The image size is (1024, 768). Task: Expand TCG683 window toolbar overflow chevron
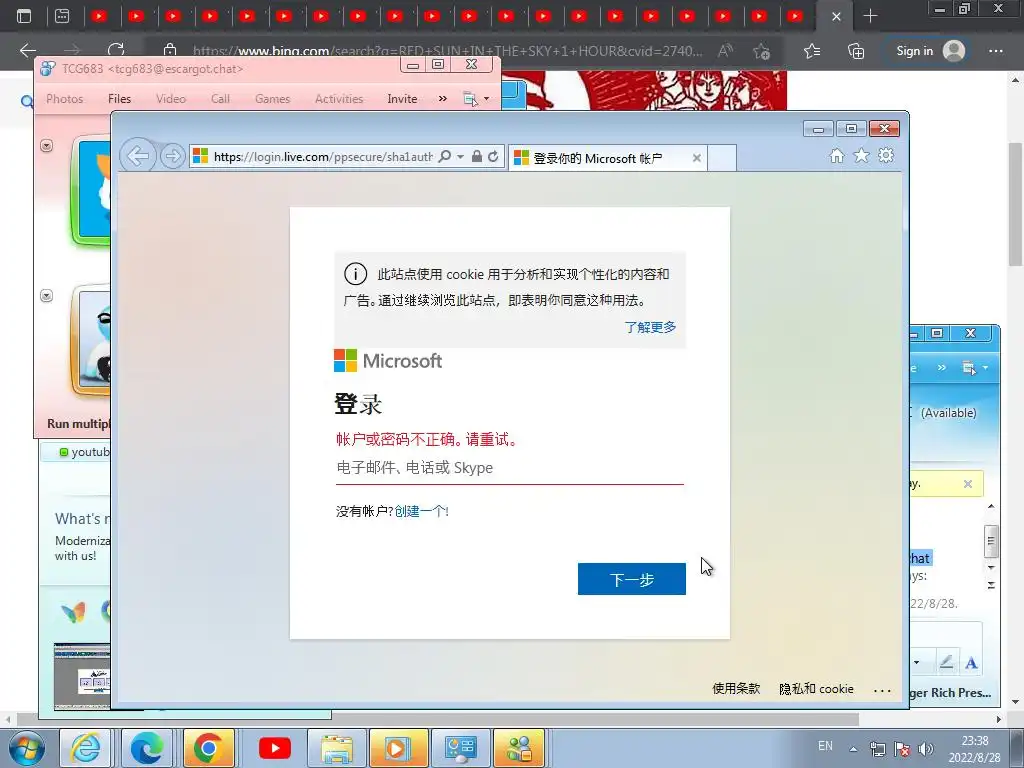click(443, 99)
